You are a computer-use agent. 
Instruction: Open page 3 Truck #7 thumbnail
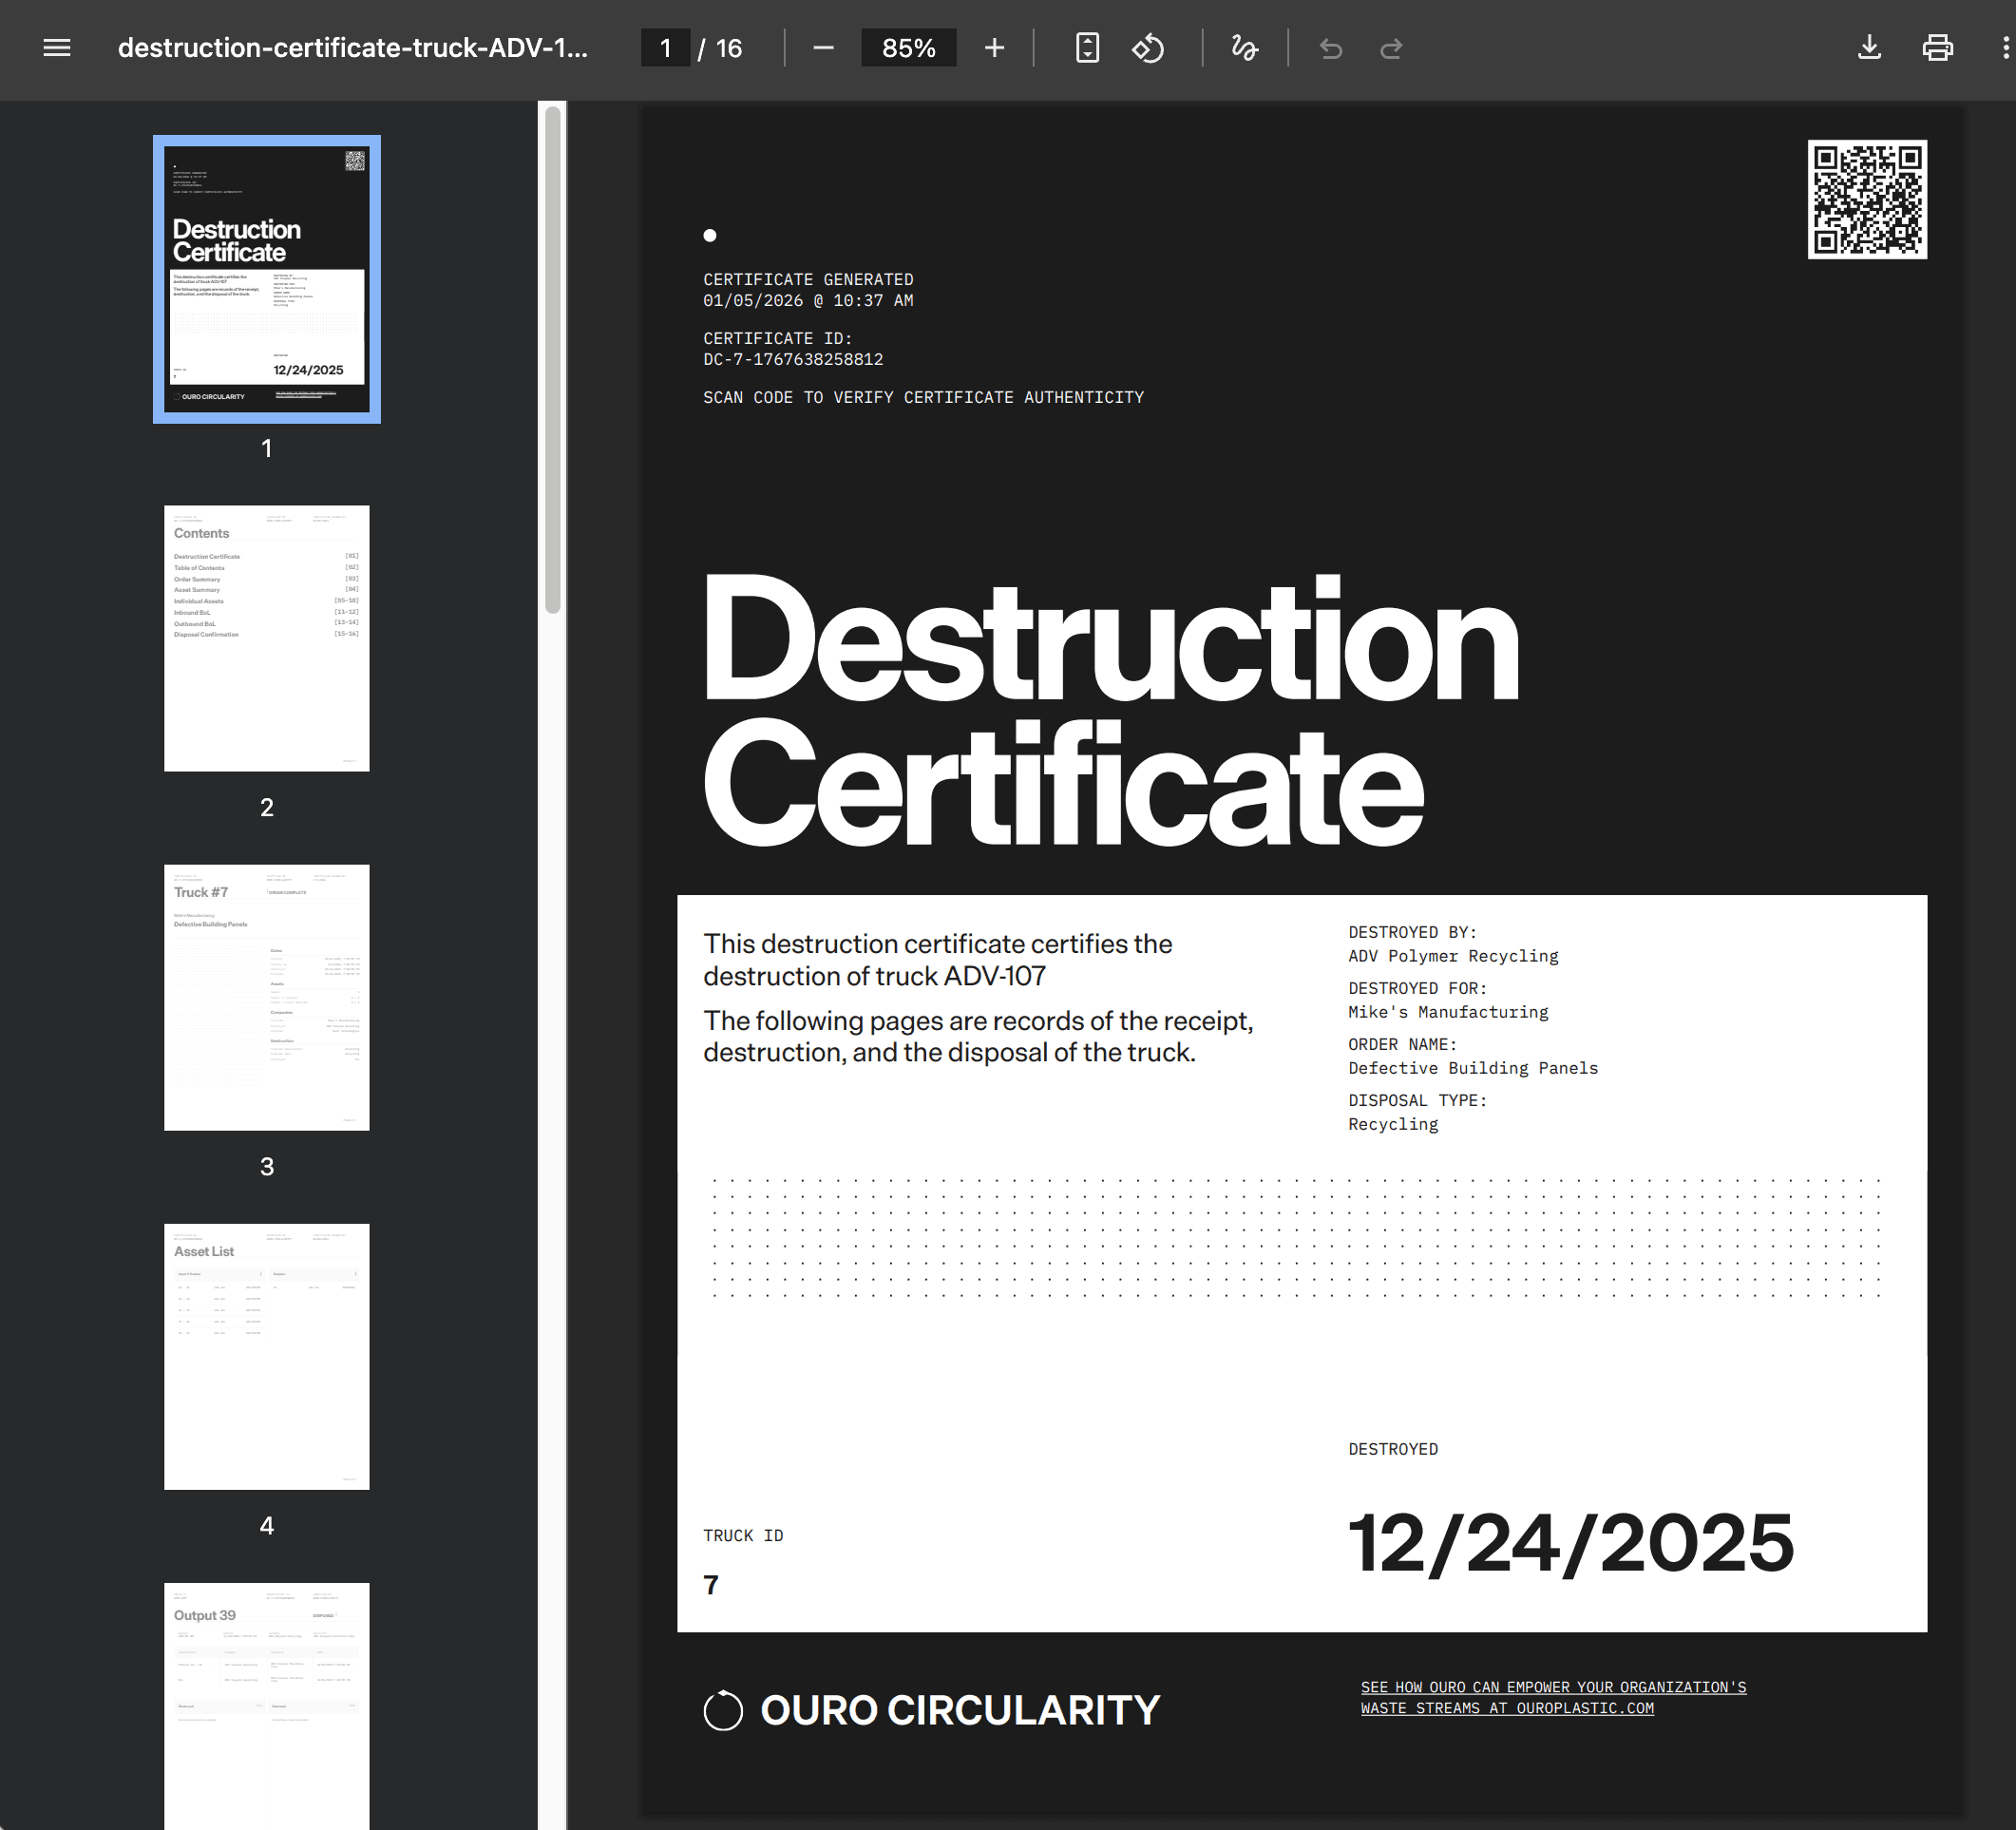[x=267, y=997]
